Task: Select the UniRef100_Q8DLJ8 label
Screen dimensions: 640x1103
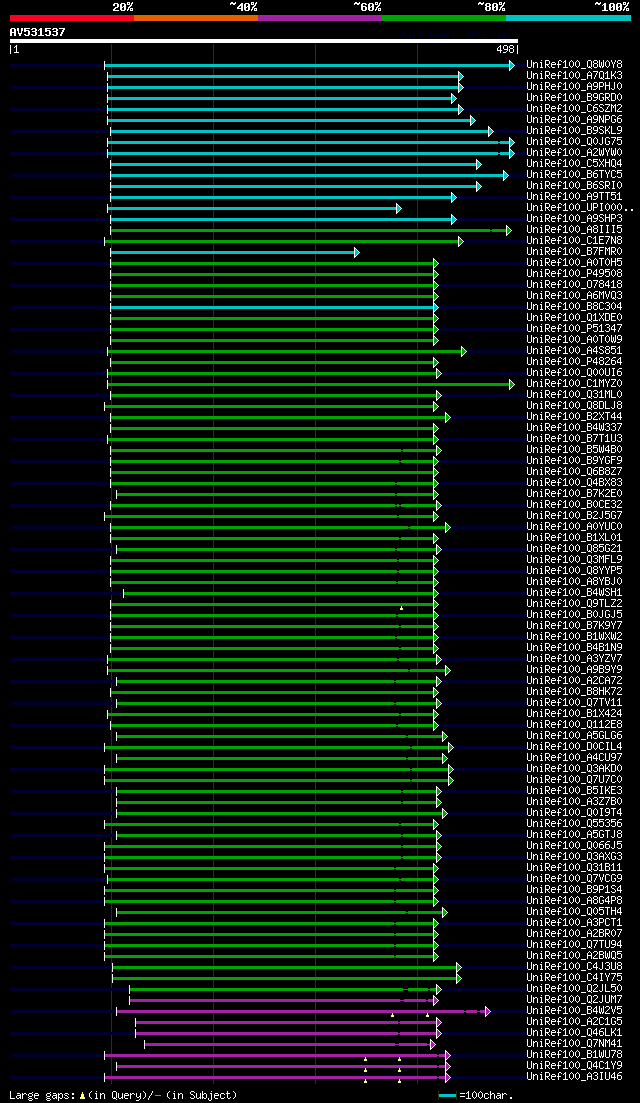Action: pos(574,406)
